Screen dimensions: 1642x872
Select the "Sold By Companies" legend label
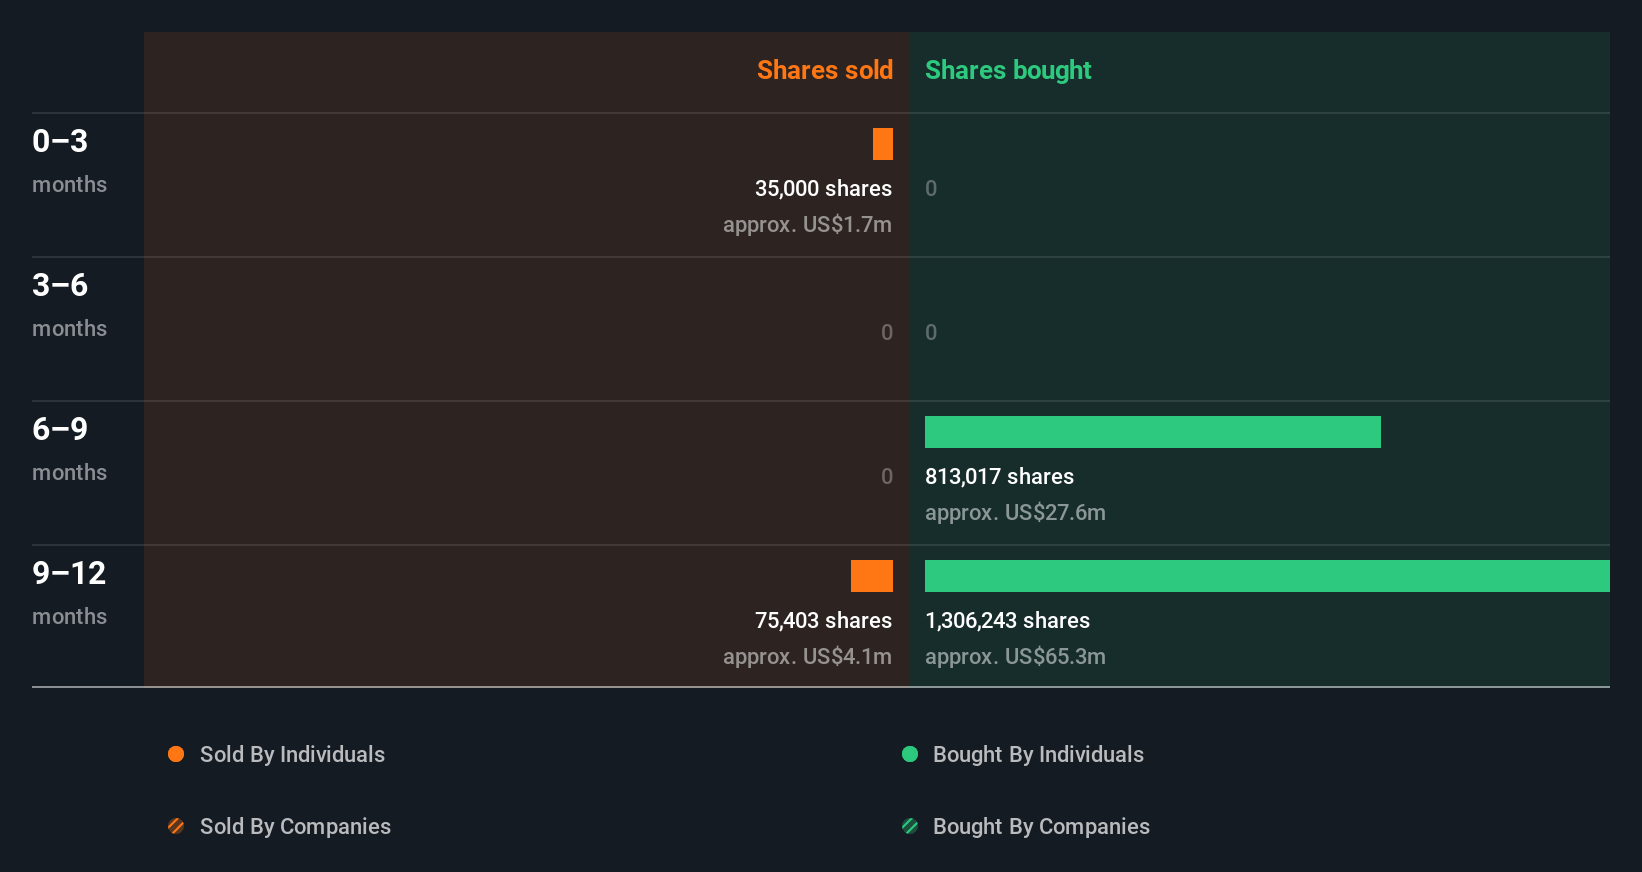click(295, 826)
